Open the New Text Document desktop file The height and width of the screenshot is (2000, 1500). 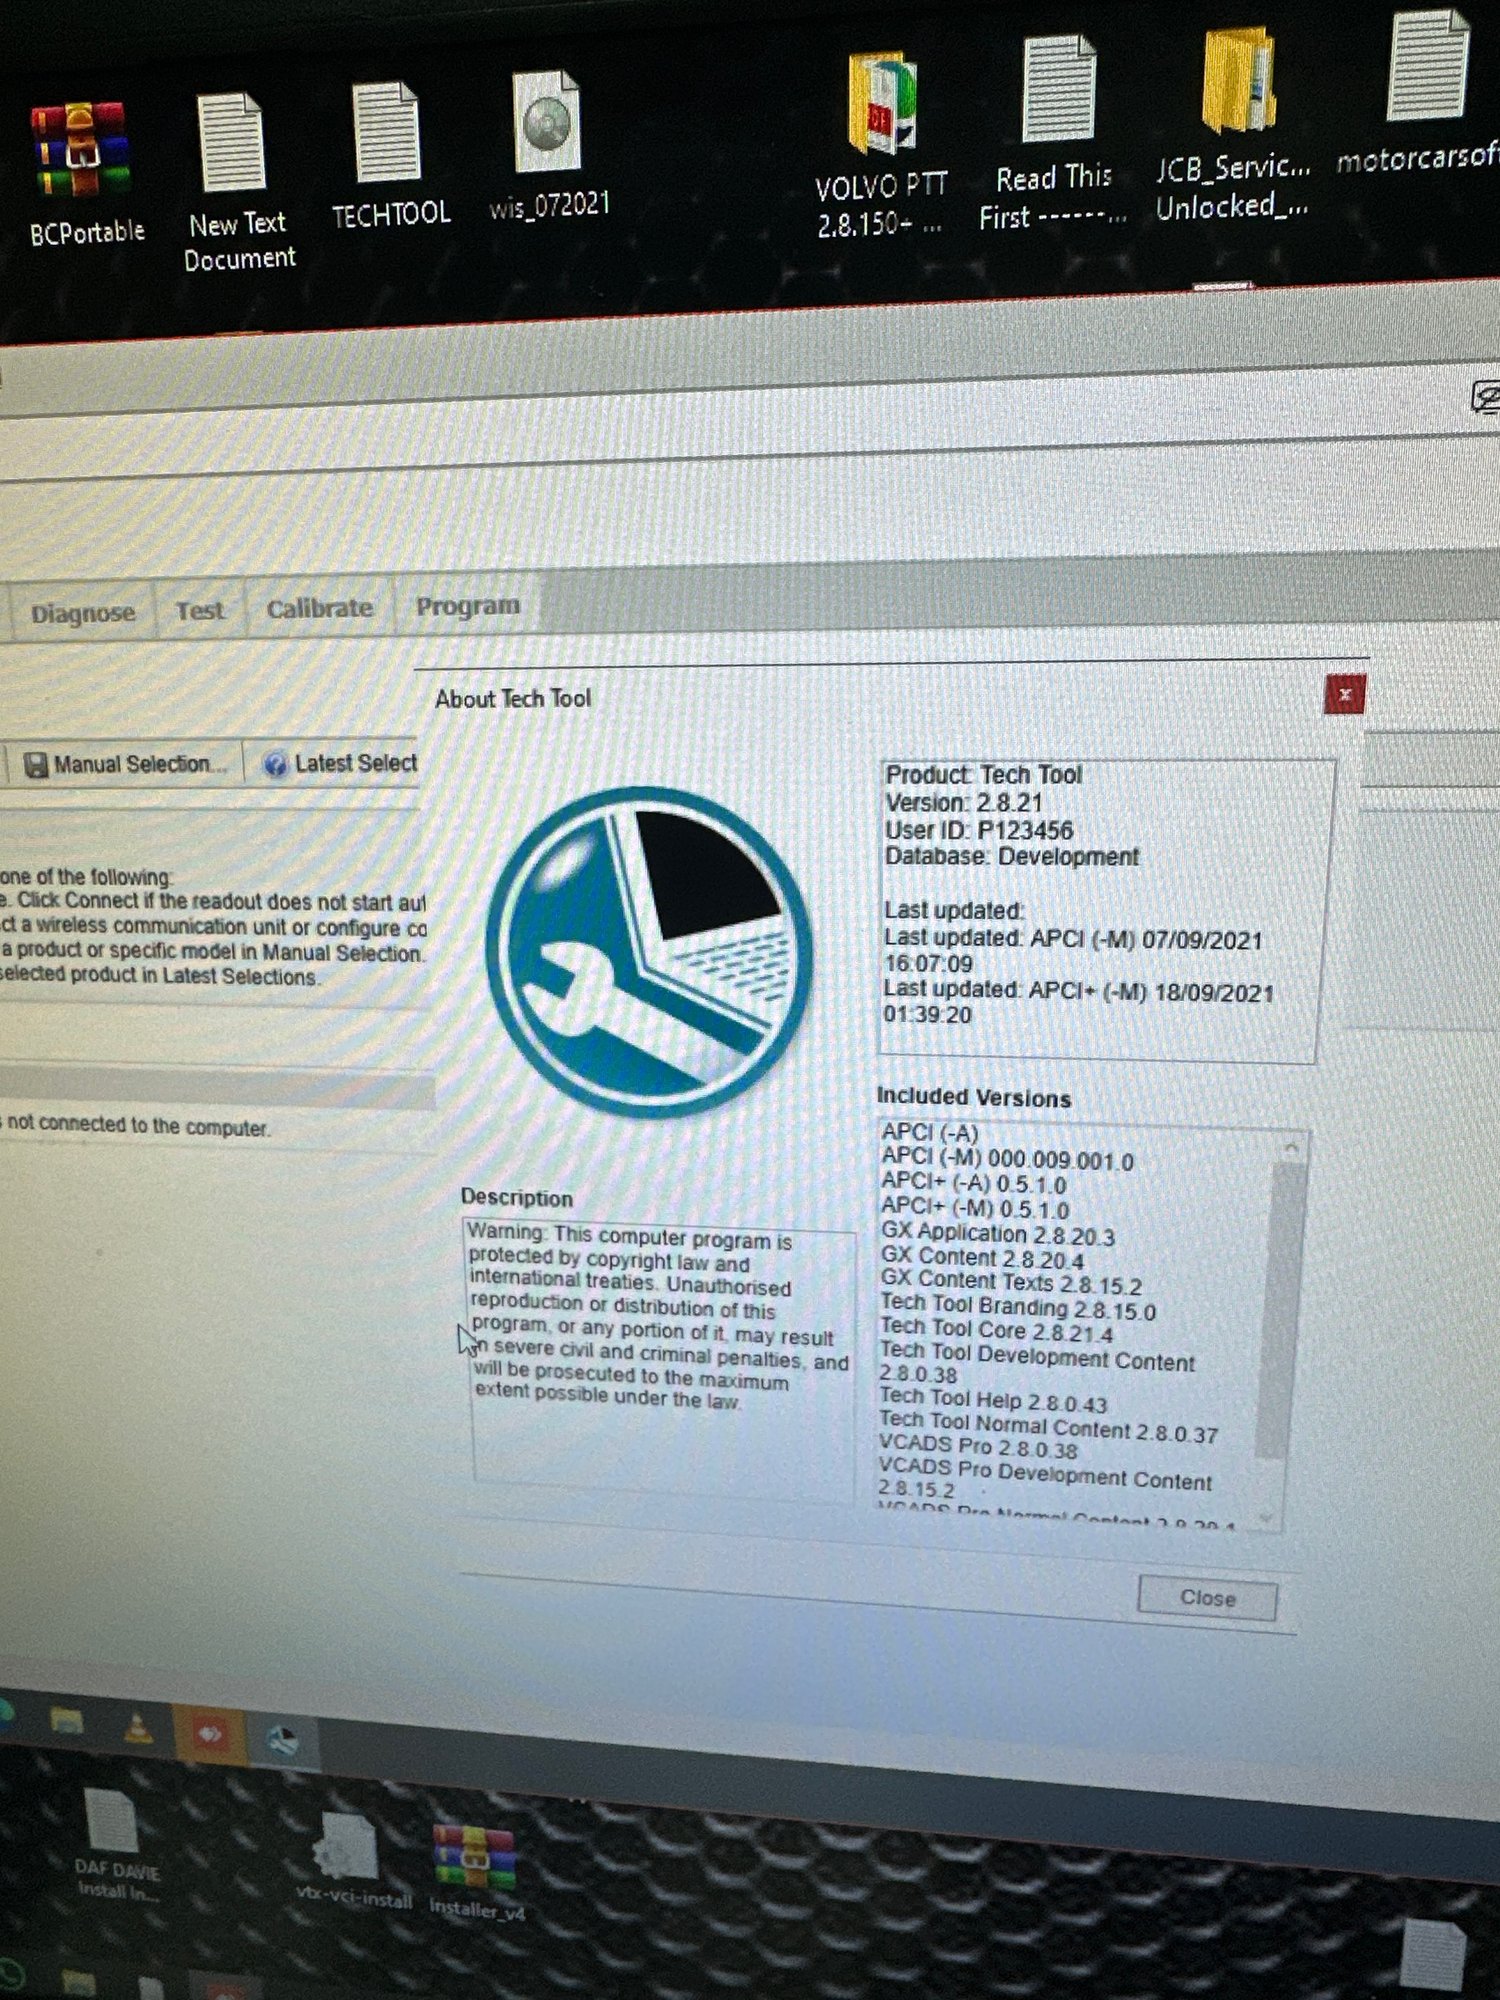coord(238,182)
